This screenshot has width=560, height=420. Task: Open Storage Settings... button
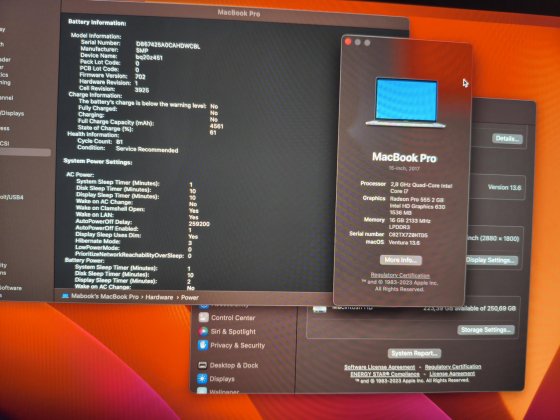click(x=486, y=330)
